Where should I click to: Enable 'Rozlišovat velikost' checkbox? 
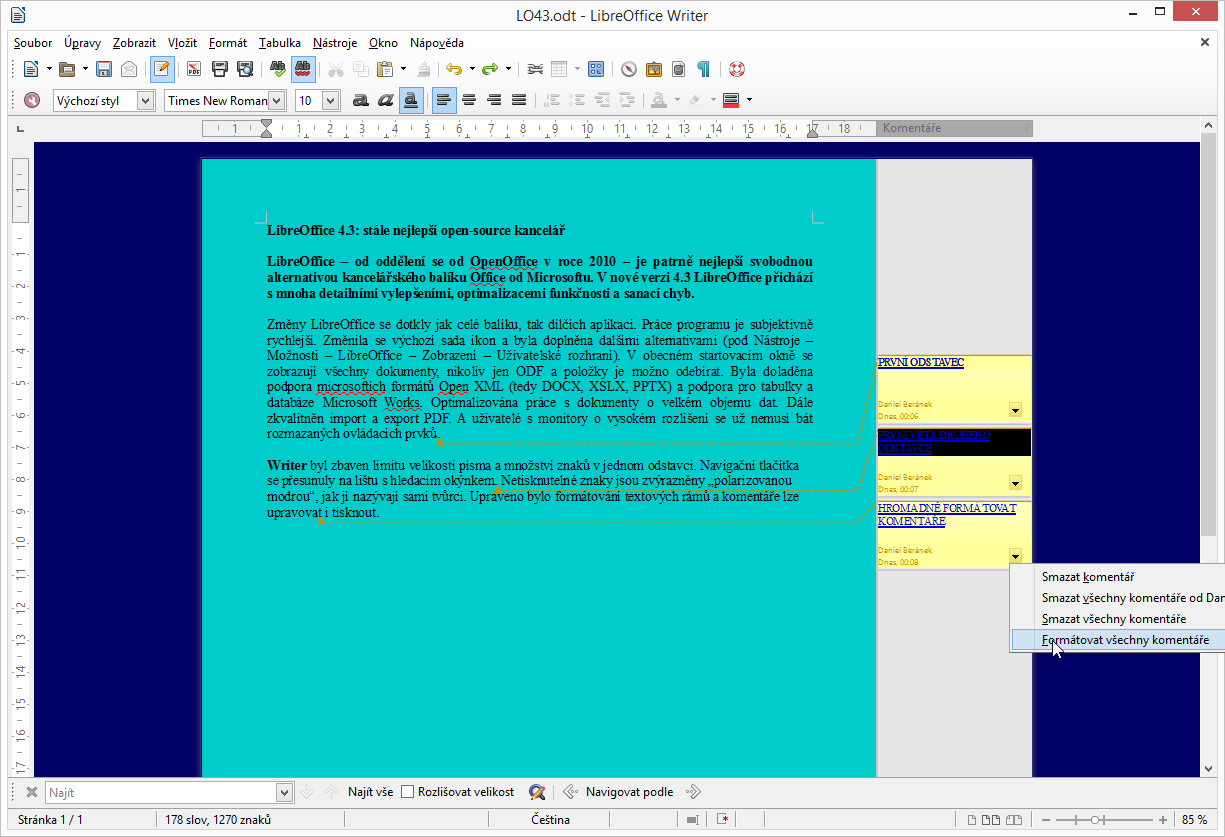coord(408,792)
